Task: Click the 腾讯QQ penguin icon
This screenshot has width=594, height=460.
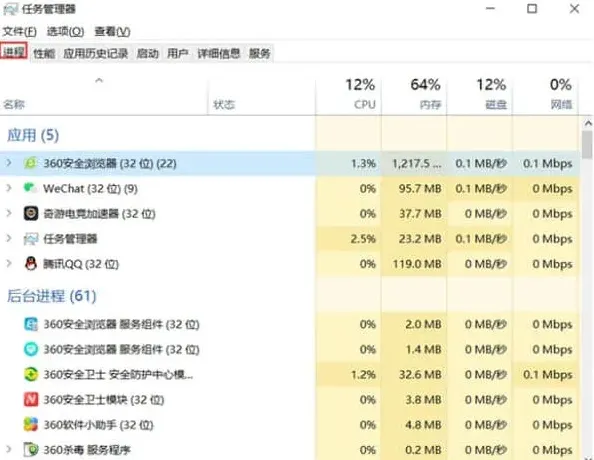Action: tap(31, 264)
